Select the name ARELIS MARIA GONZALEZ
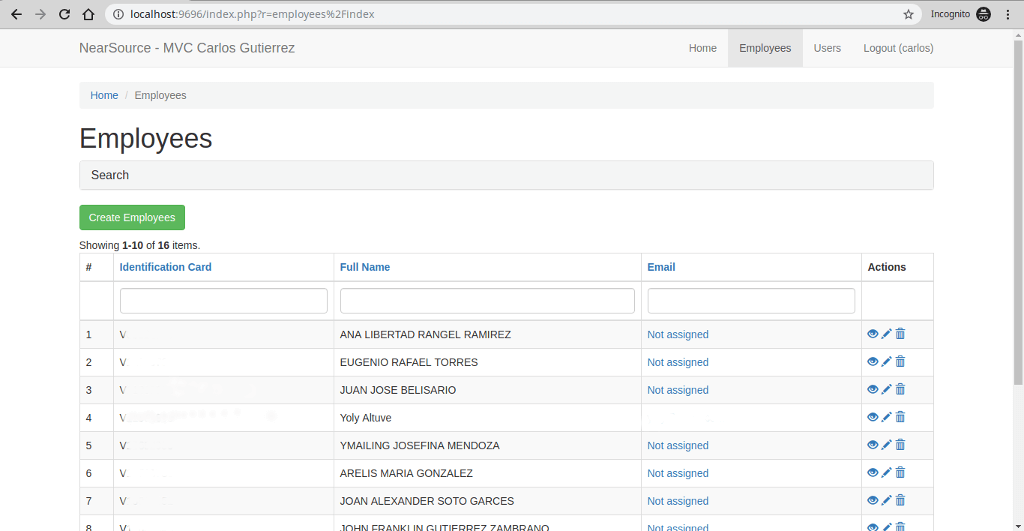The height and width of the screenshot is (531, 1024). [x=406, y=474]
